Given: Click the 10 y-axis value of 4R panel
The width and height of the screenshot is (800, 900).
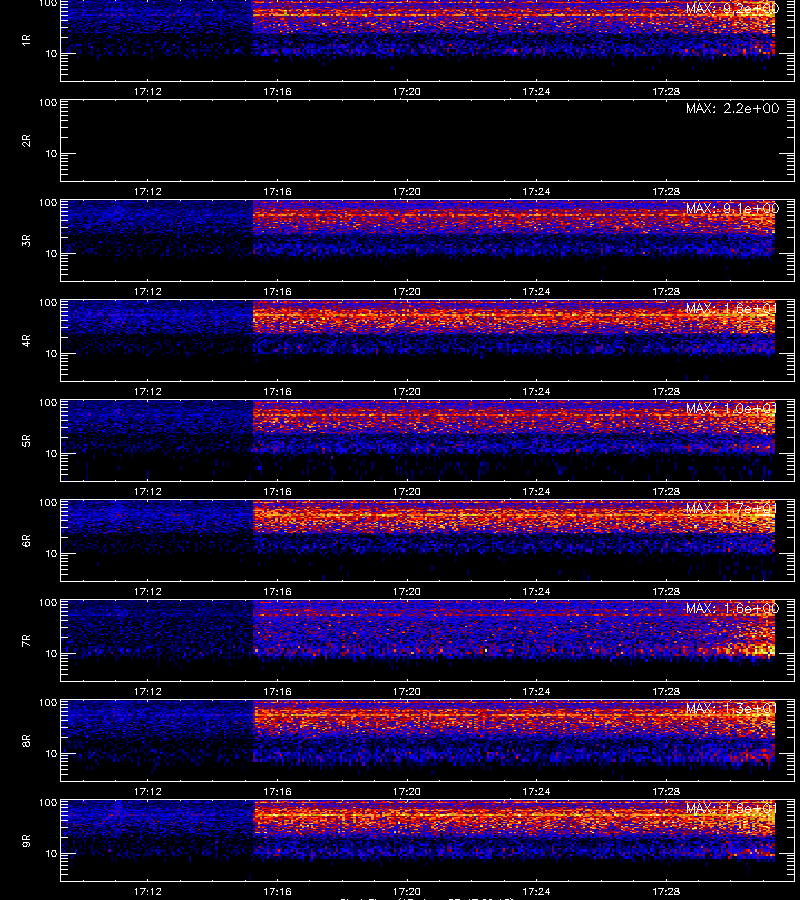Looking at the screenshot, I should [x=51, y=354].
